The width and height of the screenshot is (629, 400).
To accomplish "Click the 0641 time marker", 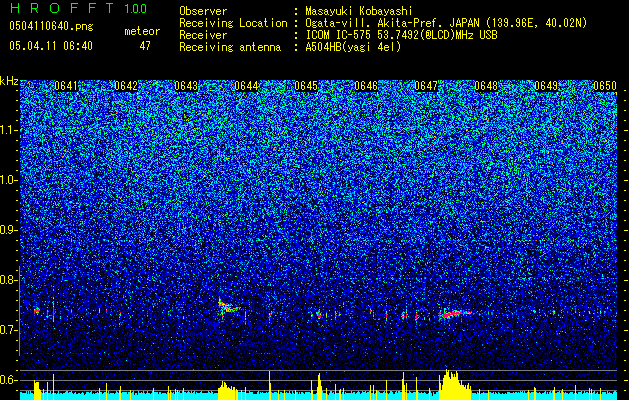I will [x=66, y=86].
